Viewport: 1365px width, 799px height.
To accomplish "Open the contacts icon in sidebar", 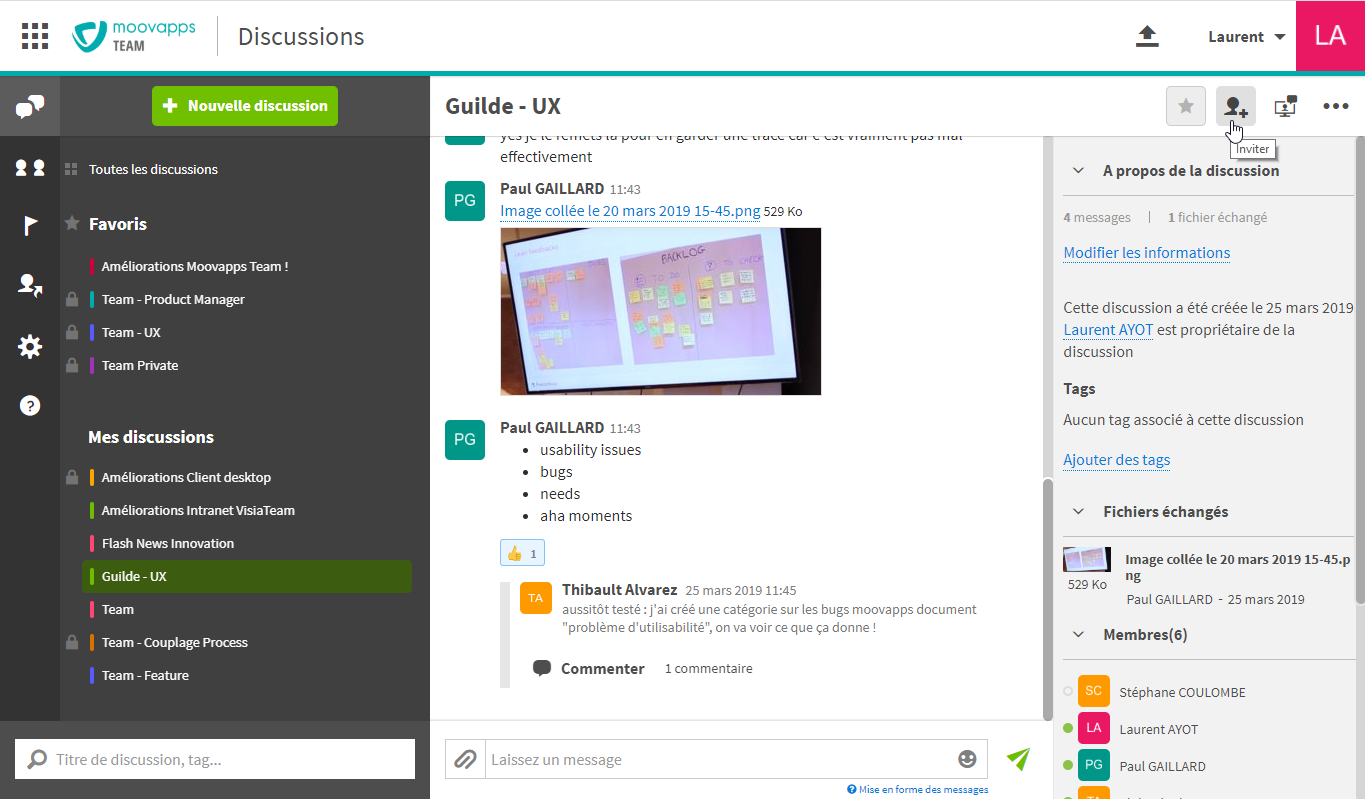I will [30, 168].
